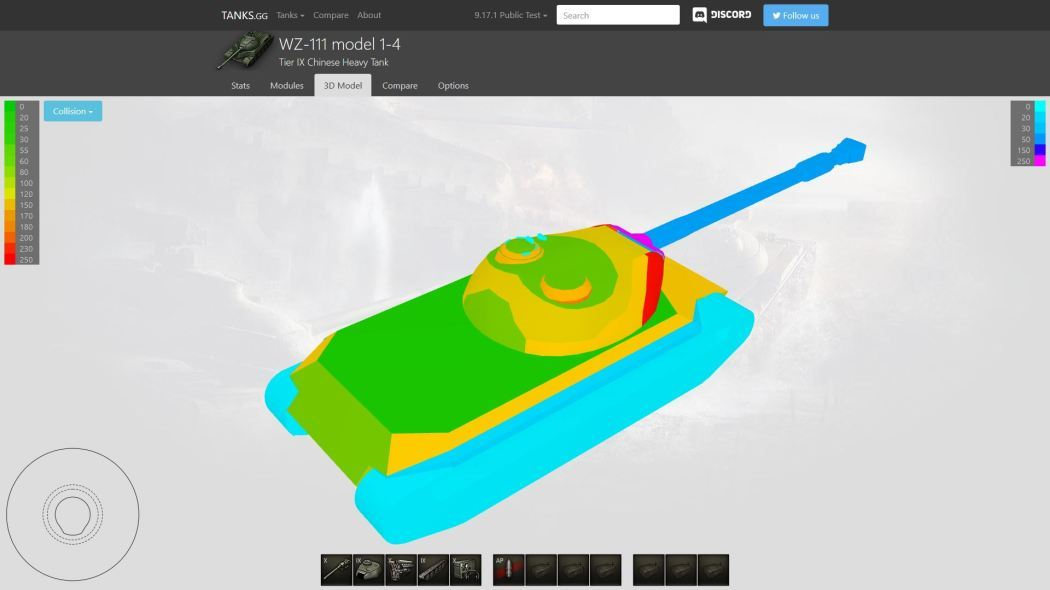The image size is (1050, 590).
Task: Expand the Tanks dropdown menu
Action: (x=290, y=15)
